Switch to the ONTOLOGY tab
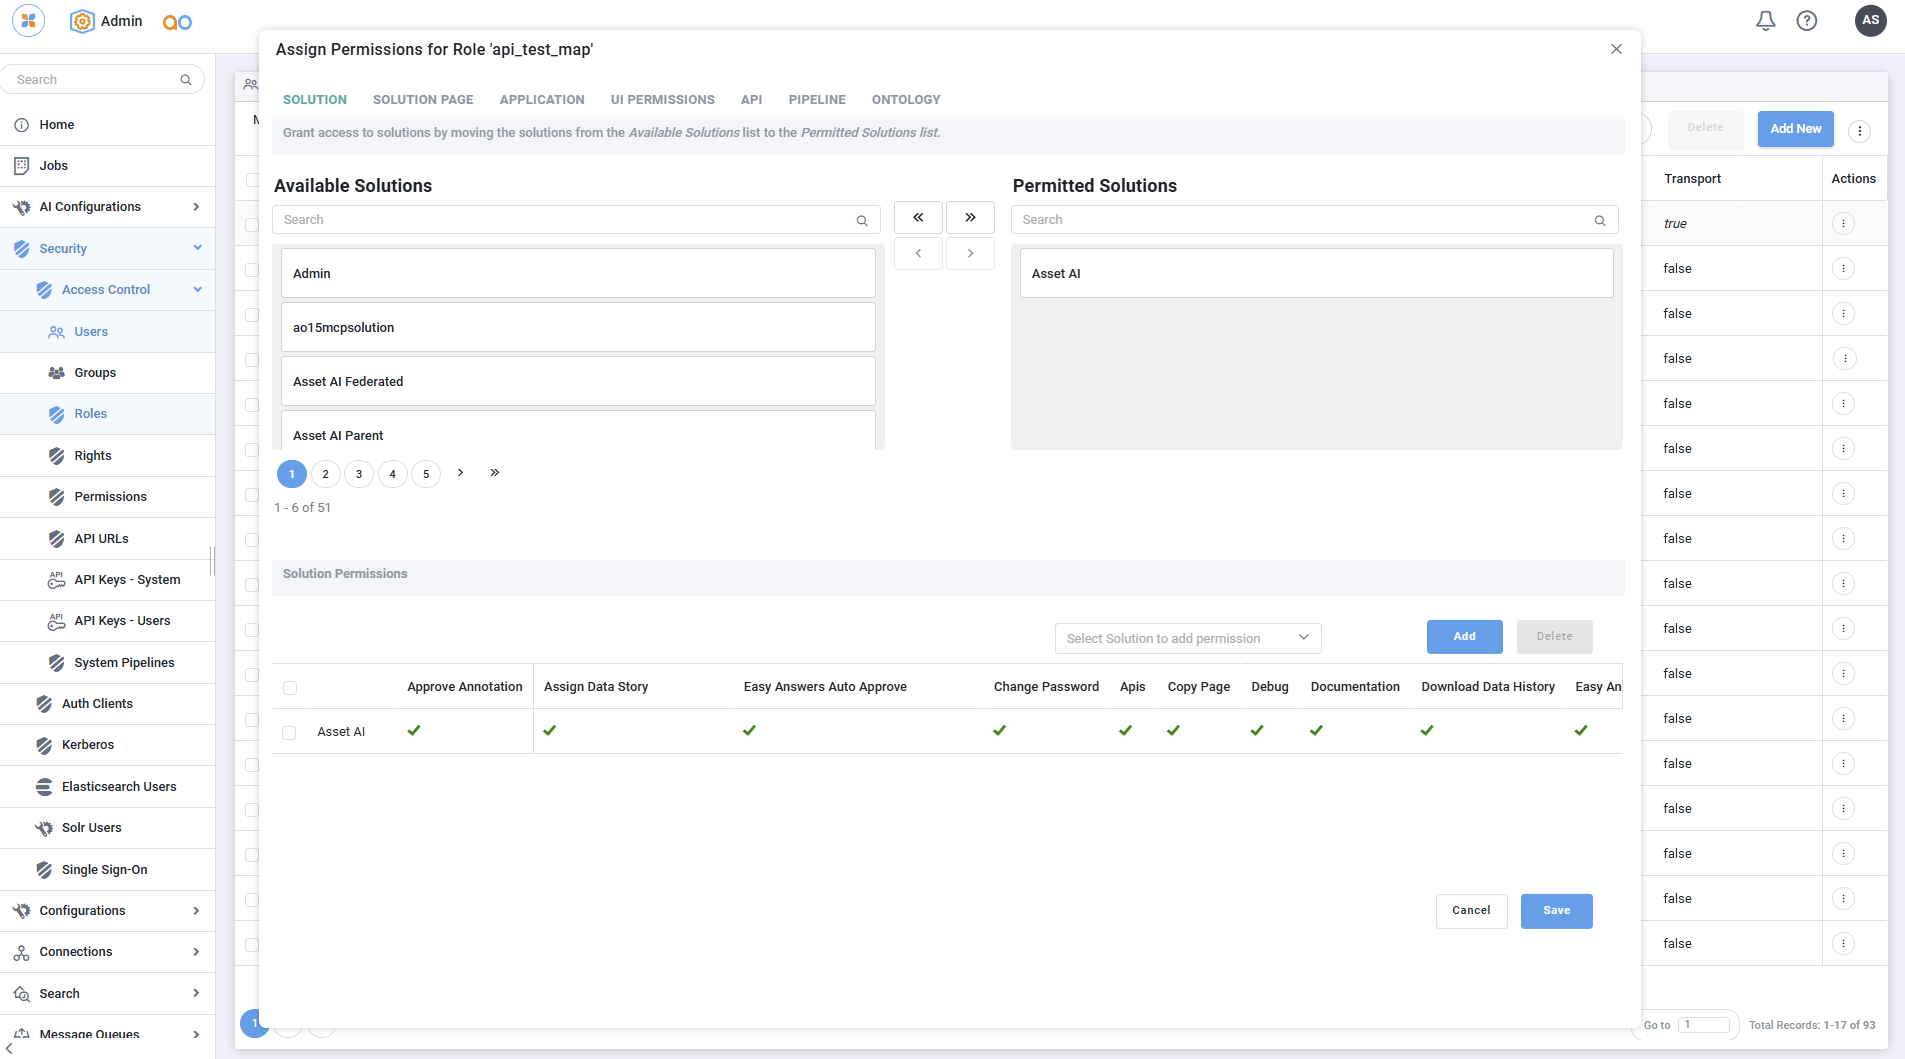The width and height of the screenshot is (1905, 1059). coord(906,100)
